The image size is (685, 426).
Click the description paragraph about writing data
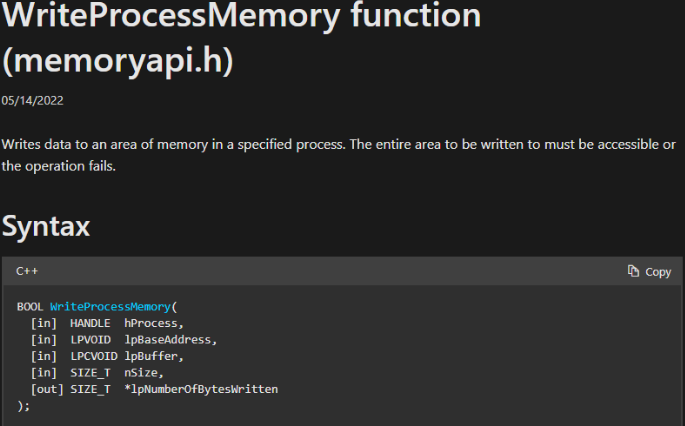338,155
